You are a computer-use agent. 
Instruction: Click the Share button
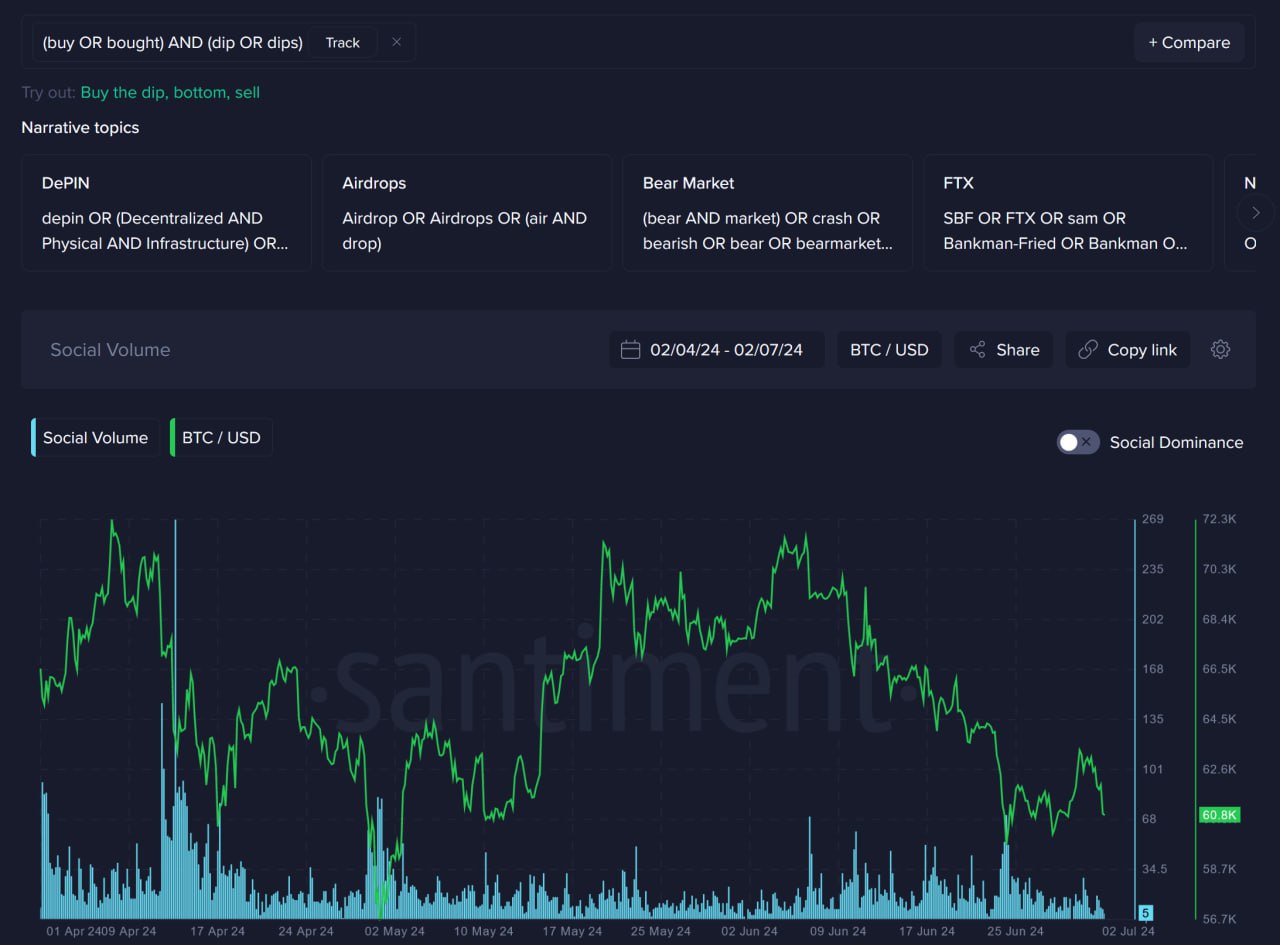(x=1004, y=350)
